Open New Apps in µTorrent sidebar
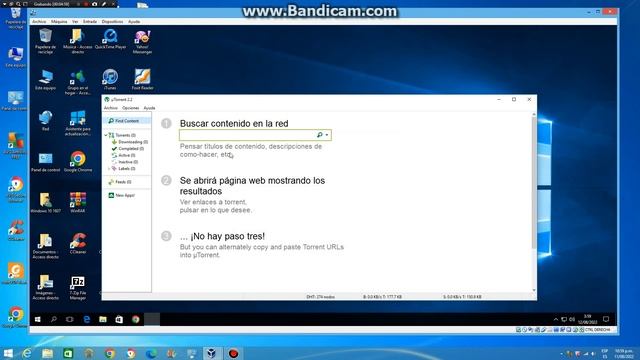Viewport: 640px width, 360px height. click(122, 196)
